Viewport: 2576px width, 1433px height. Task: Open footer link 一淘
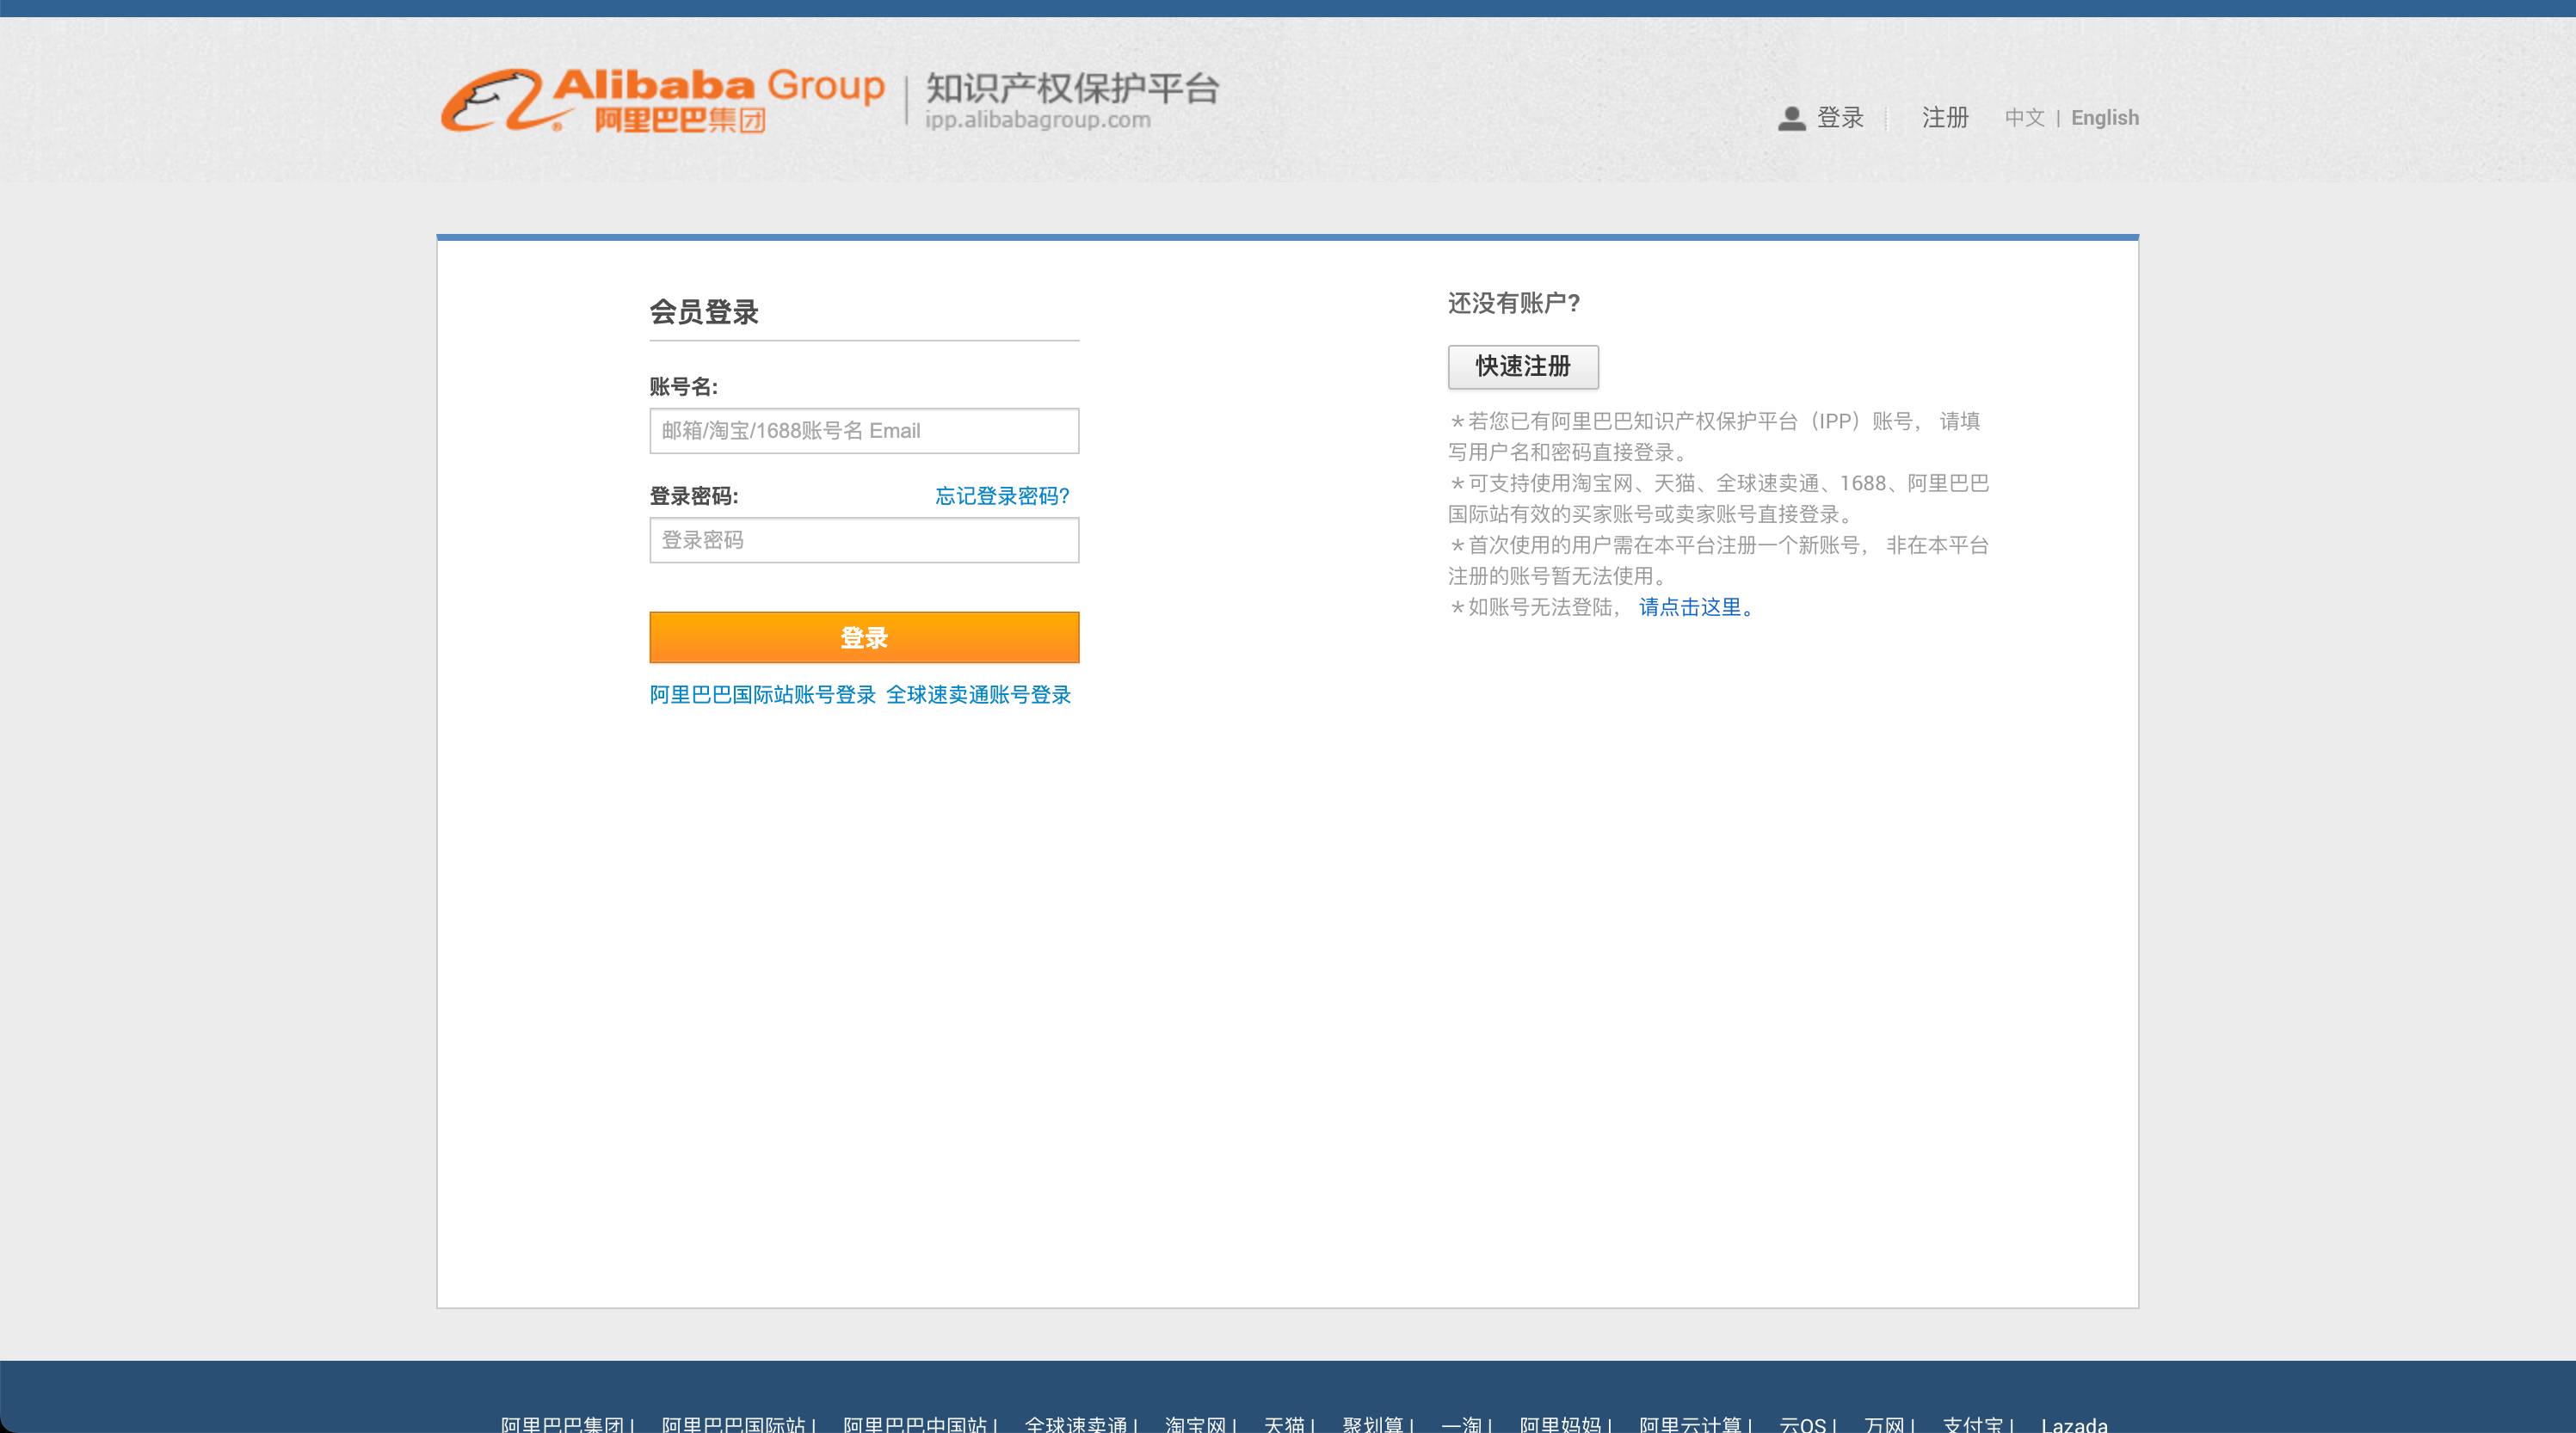click(1461, 1425)
